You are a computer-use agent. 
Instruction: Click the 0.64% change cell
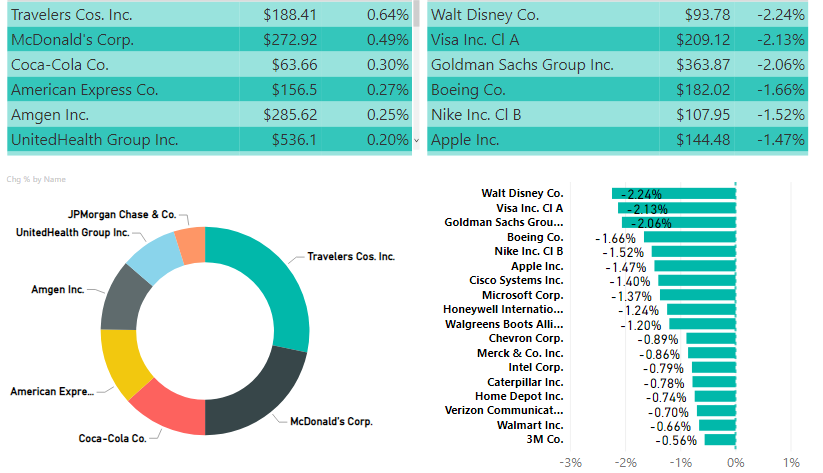(x=387, y=15)
